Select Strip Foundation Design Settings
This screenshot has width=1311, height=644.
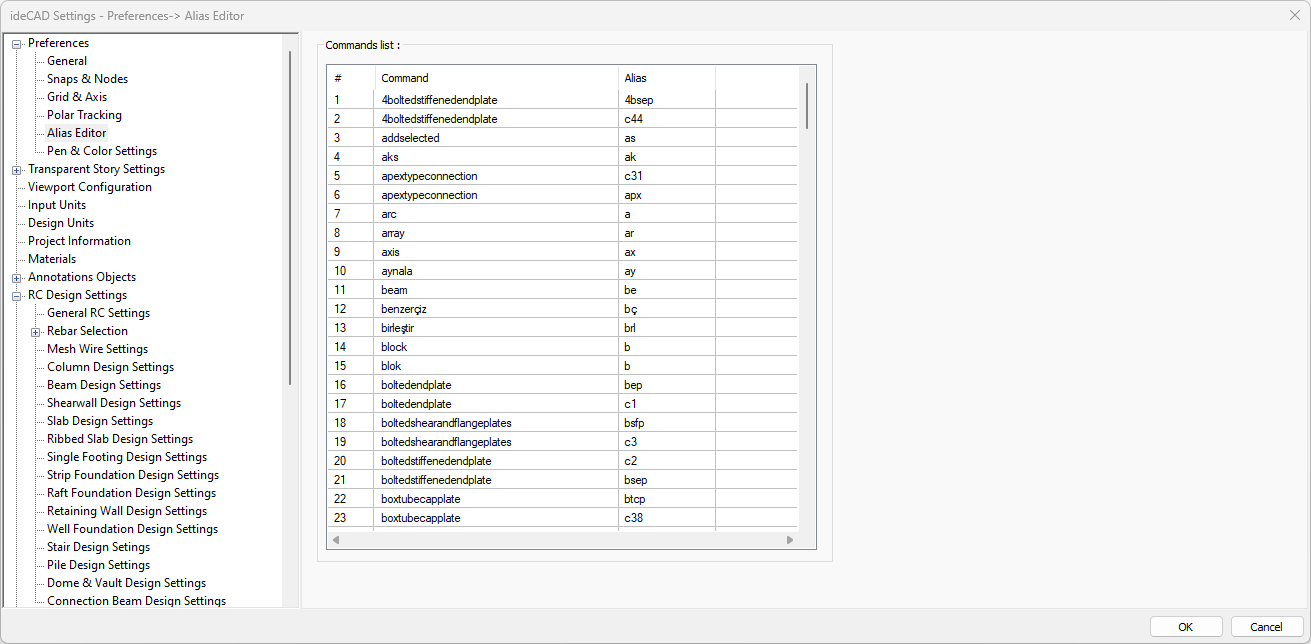133,475
